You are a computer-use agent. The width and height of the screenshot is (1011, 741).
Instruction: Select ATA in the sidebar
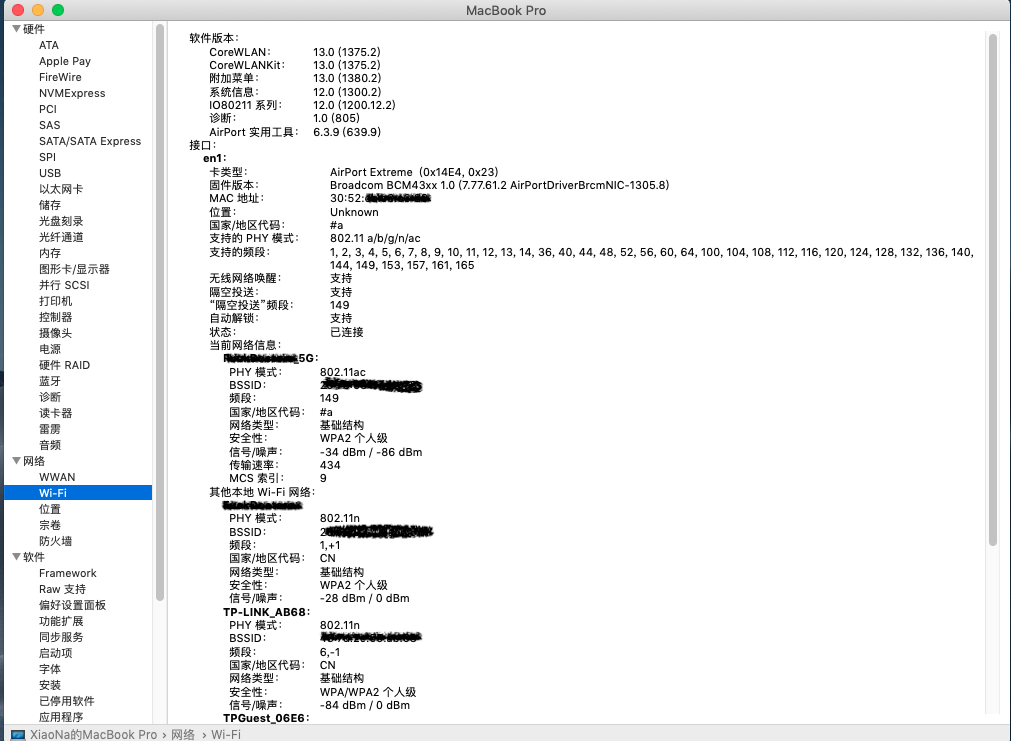49,45
